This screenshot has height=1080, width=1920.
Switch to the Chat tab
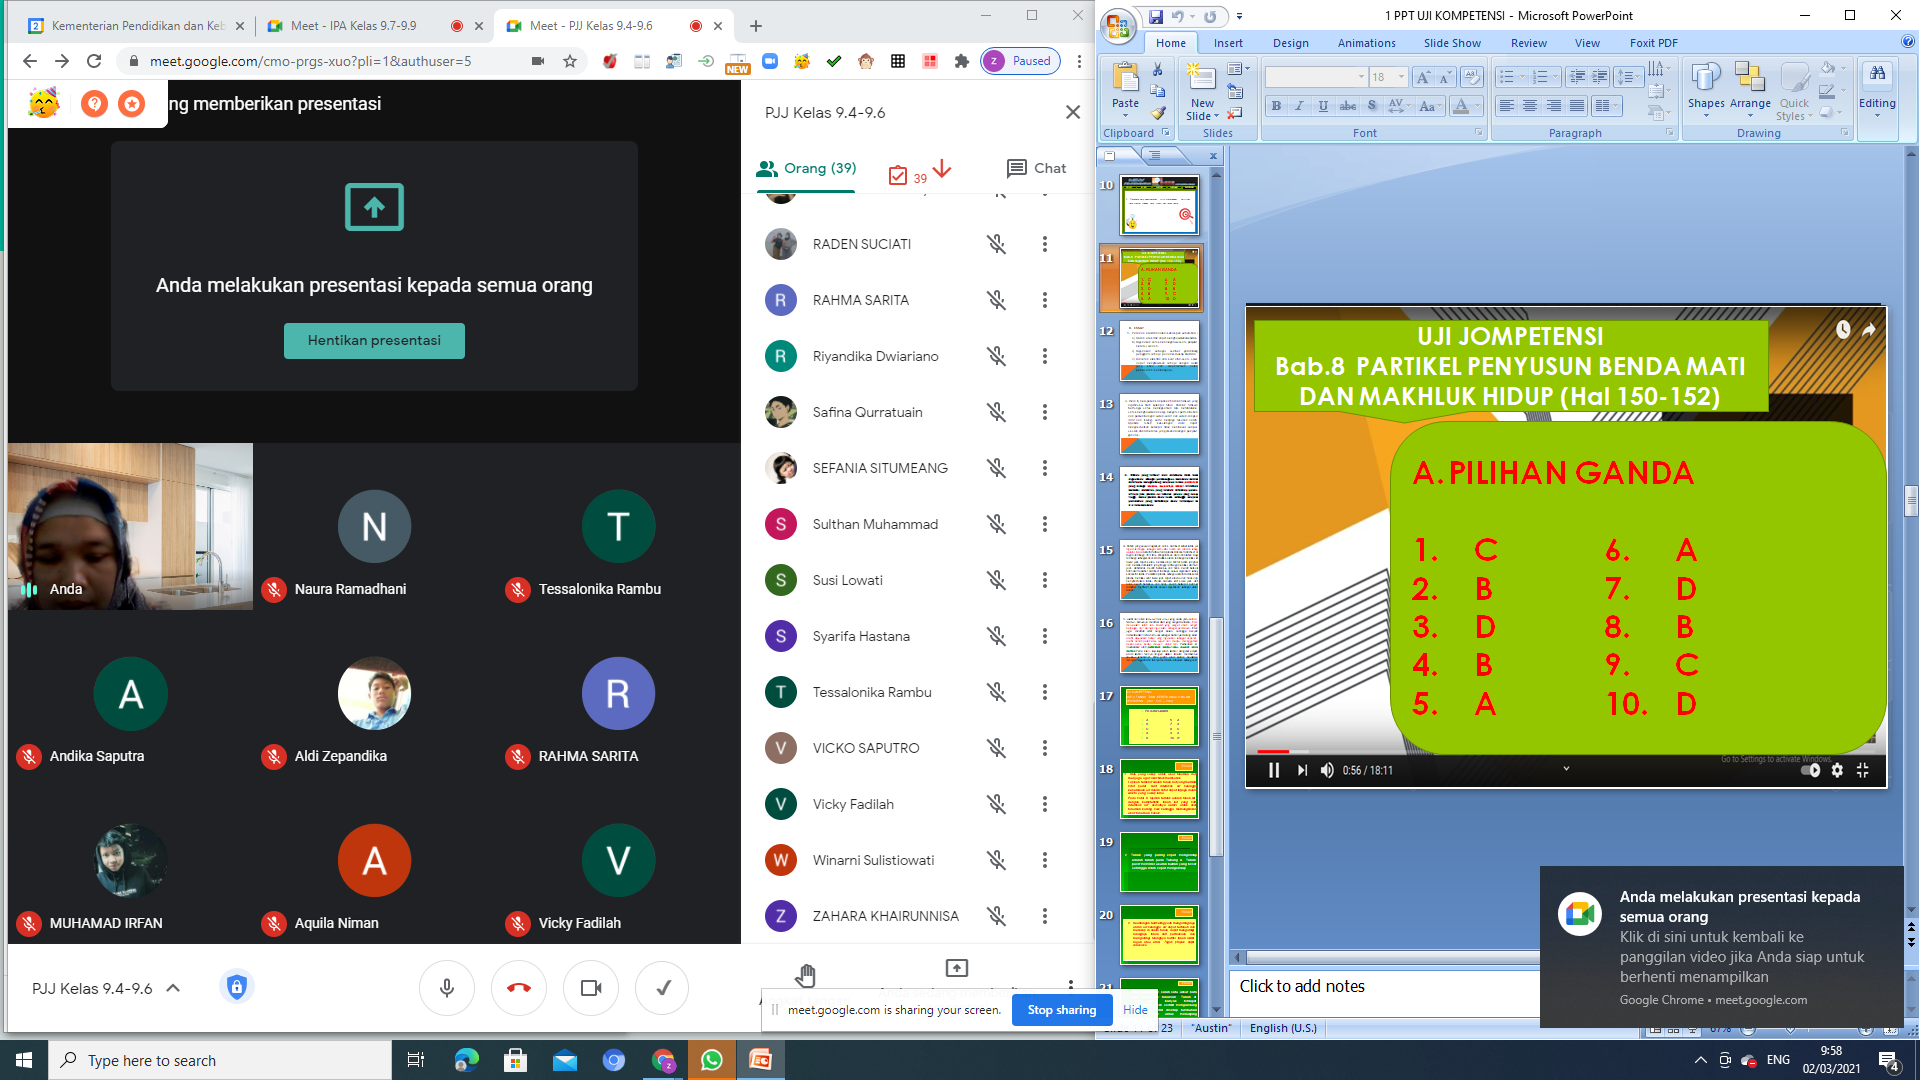(x=1036, y=168)
